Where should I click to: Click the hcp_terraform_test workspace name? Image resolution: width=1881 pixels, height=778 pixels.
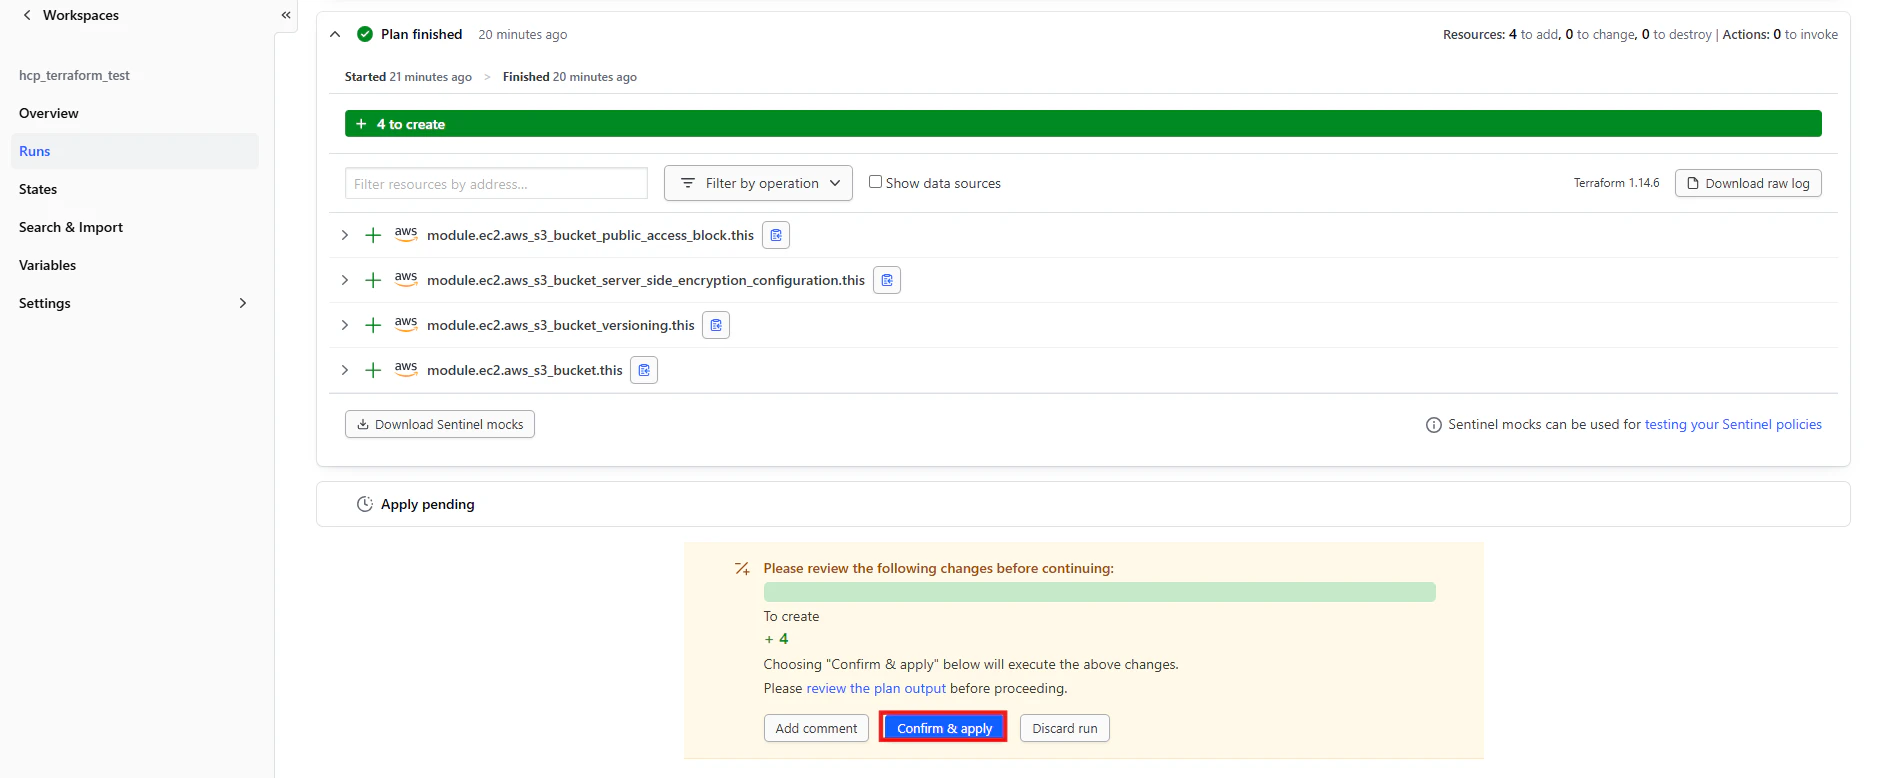click(x=74, y=75)
